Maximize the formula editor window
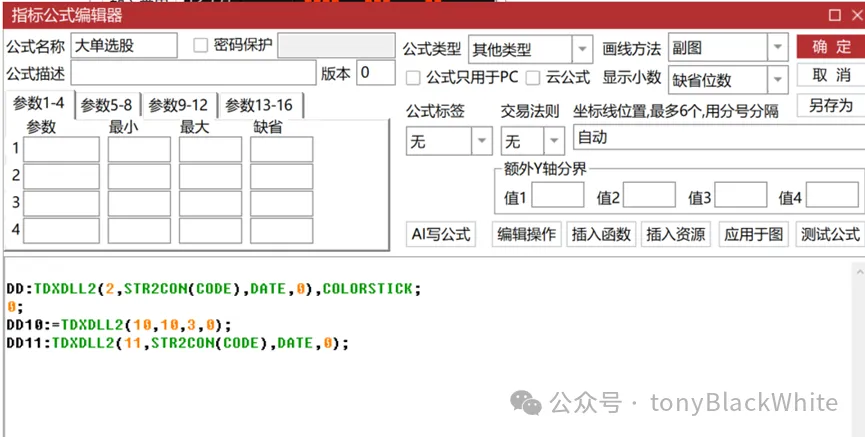 click(x=833, y=15)
